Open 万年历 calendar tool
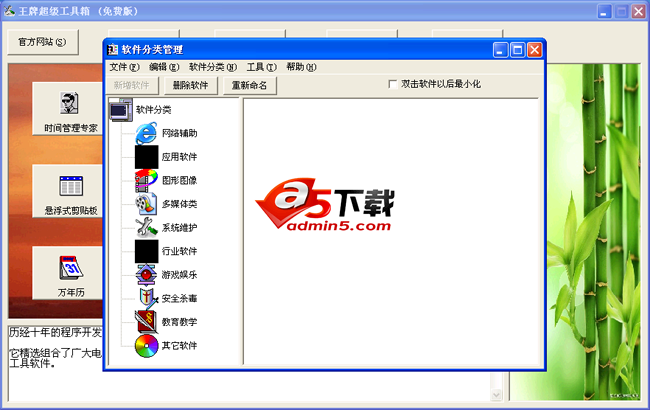Screen dimensions: 650x410 tap(68, 273)
